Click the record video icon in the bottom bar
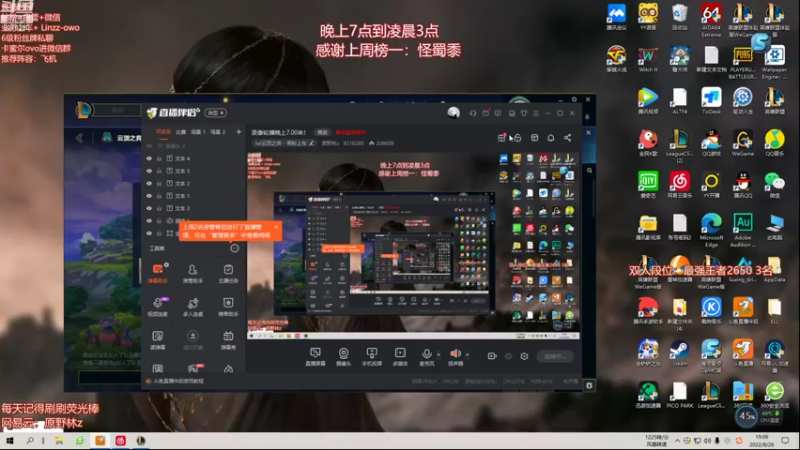The width and height of the screenshot is (800, 450). [492, 356]
